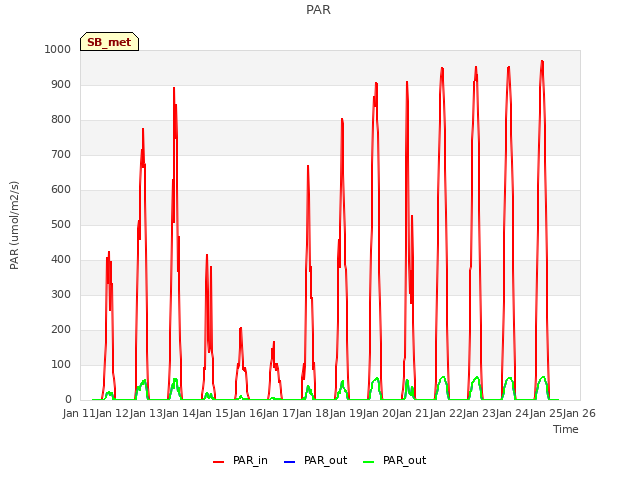Click the highest red peak near 970
The height and width of the screenshot is (480, 640).
542,61
